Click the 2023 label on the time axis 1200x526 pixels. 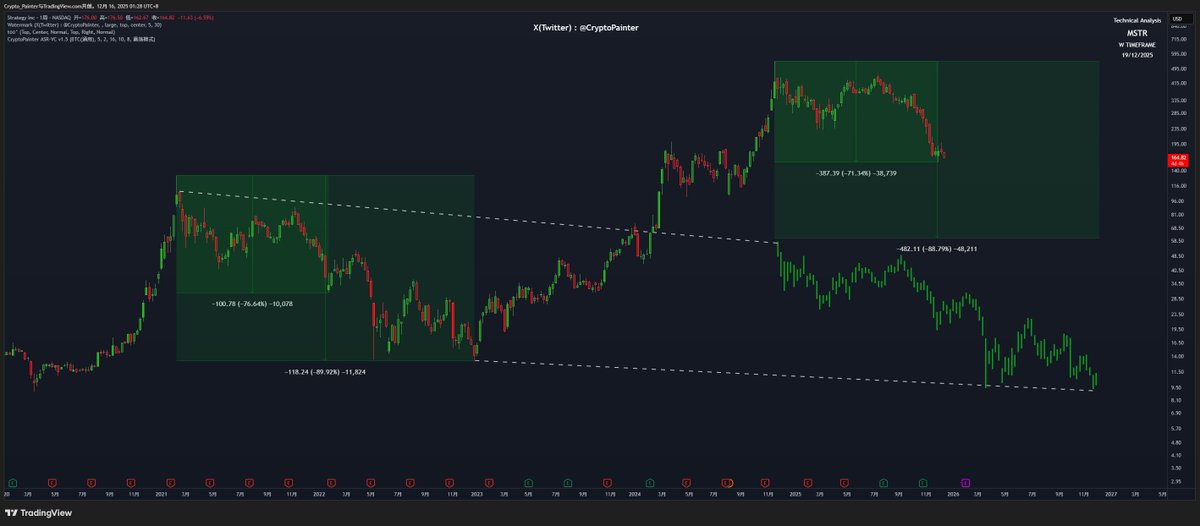pos(476,494)
